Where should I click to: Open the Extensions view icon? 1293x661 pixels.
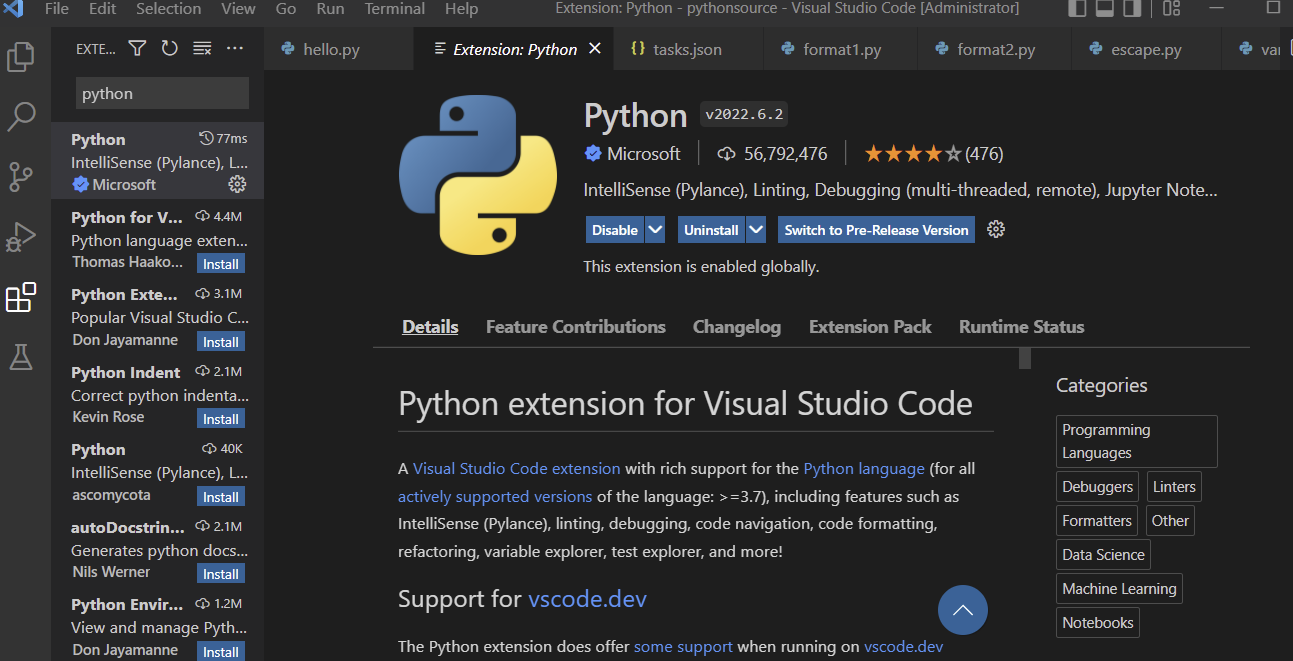click(x=21, y=297)
